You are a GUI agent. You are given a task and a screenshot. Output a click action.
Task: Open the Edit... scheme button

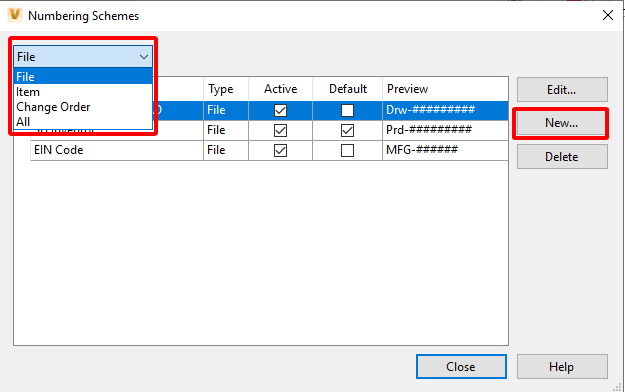click(x=562, y=90)
